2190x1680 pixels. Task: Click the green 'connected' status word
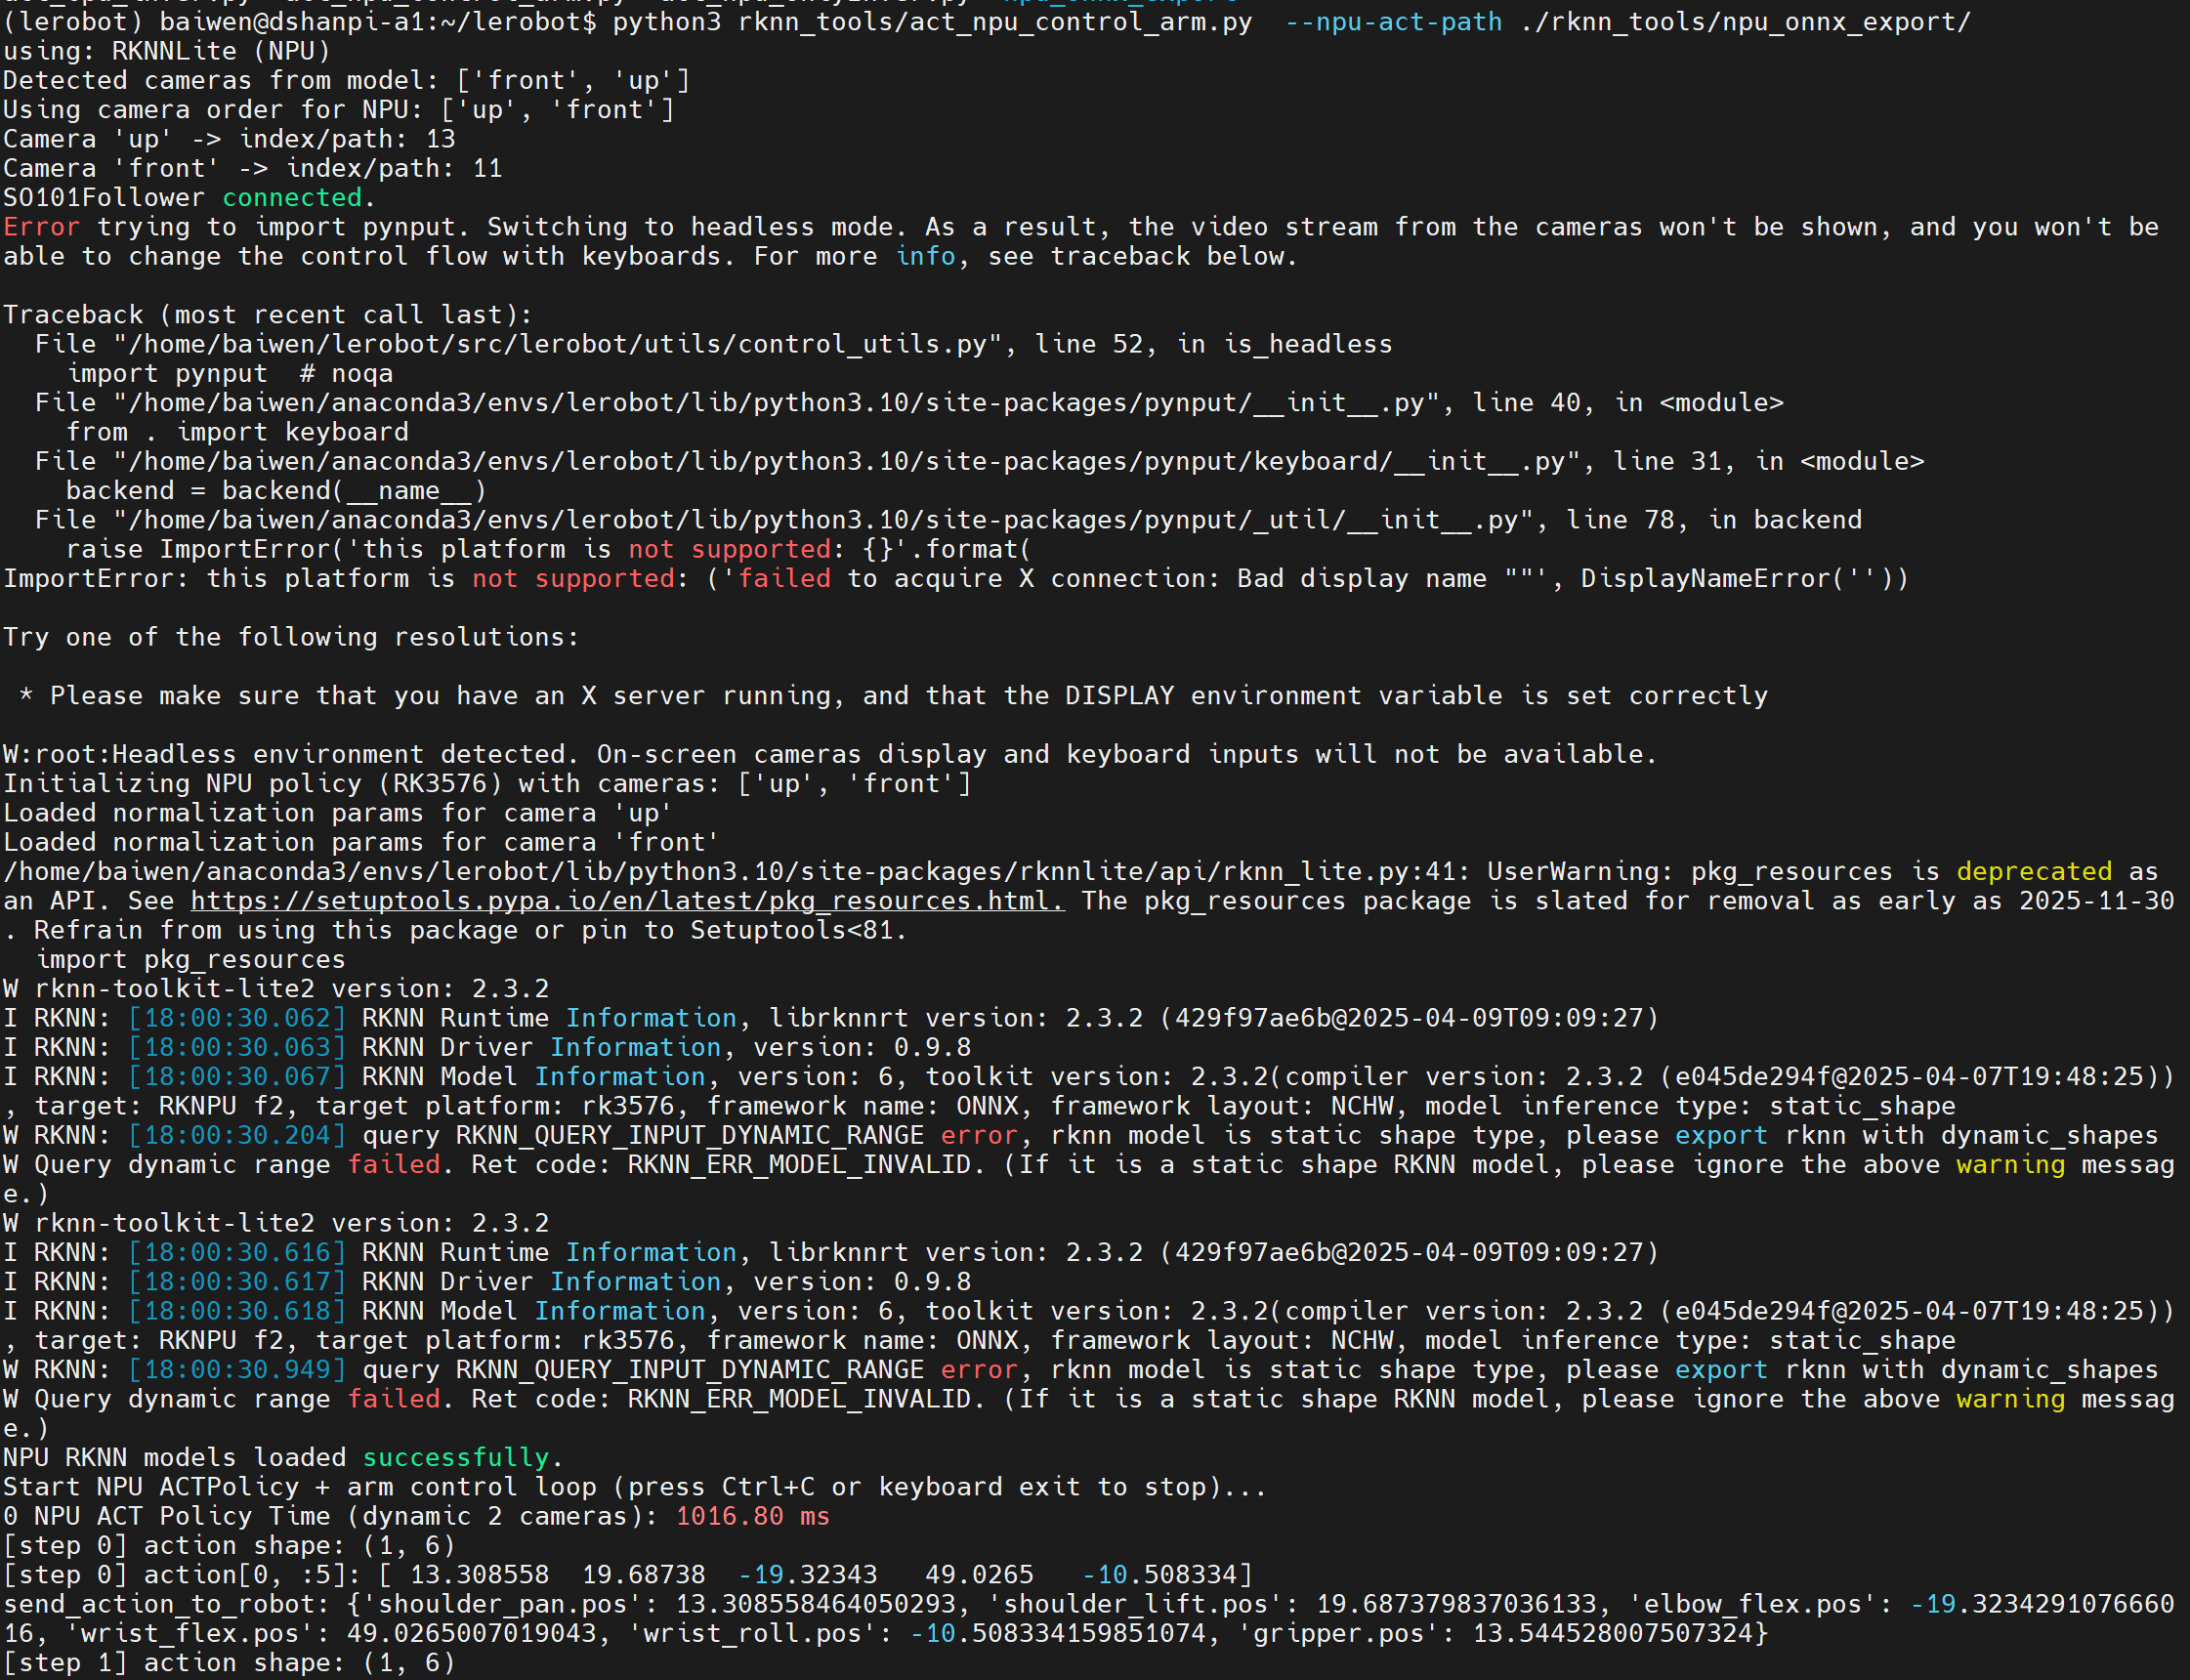pyautogui.click(x=292, y=198)
